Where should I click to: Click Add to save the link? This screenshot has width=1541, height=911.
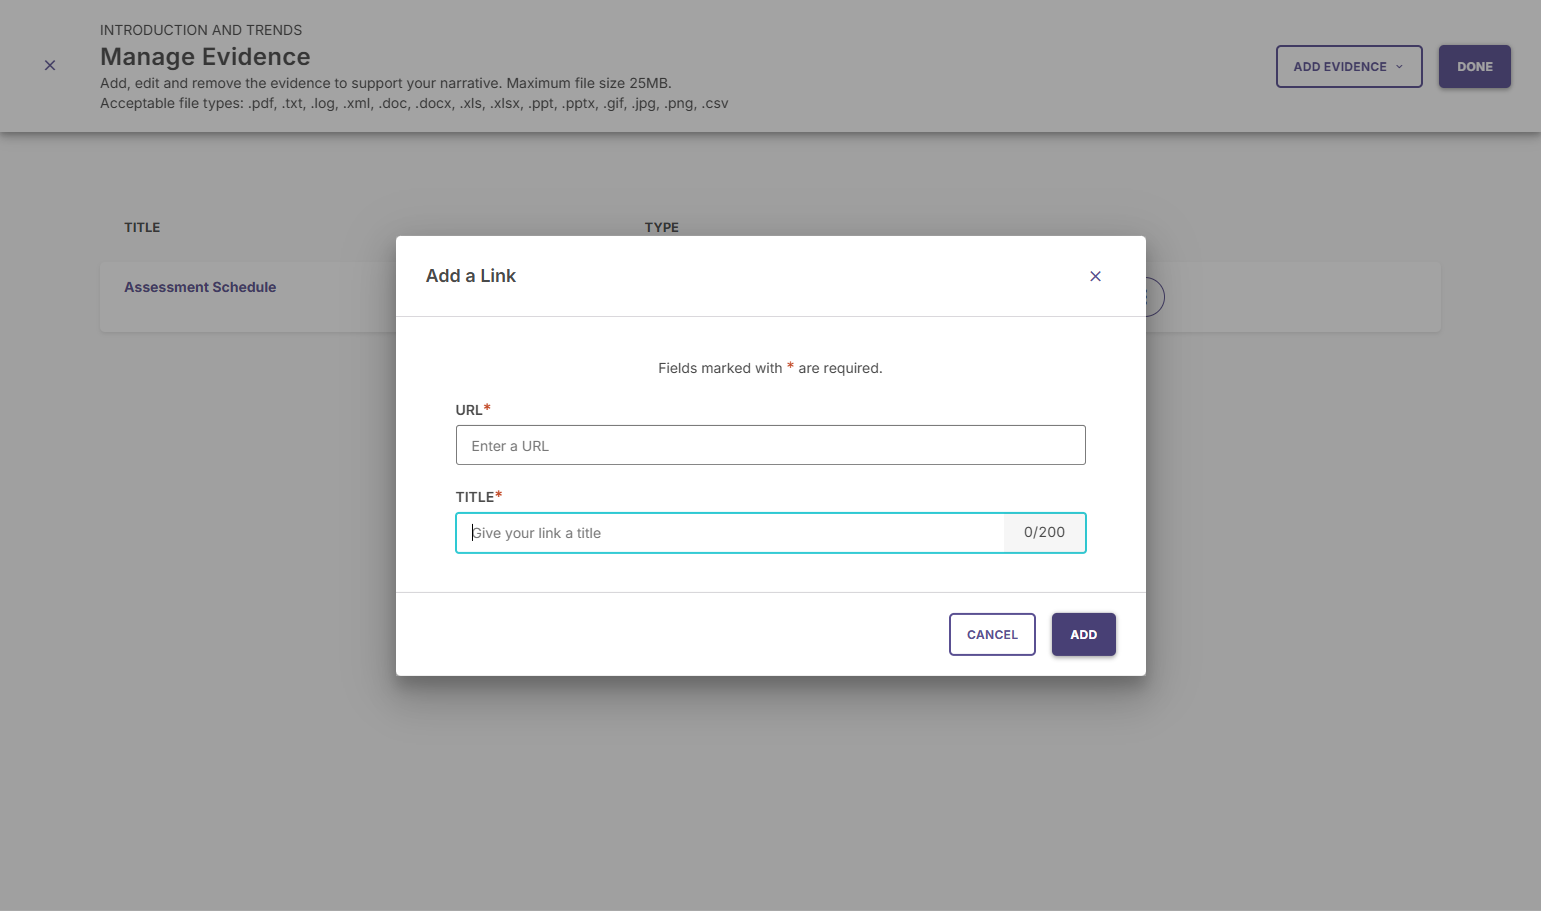tap(1083, 634)
